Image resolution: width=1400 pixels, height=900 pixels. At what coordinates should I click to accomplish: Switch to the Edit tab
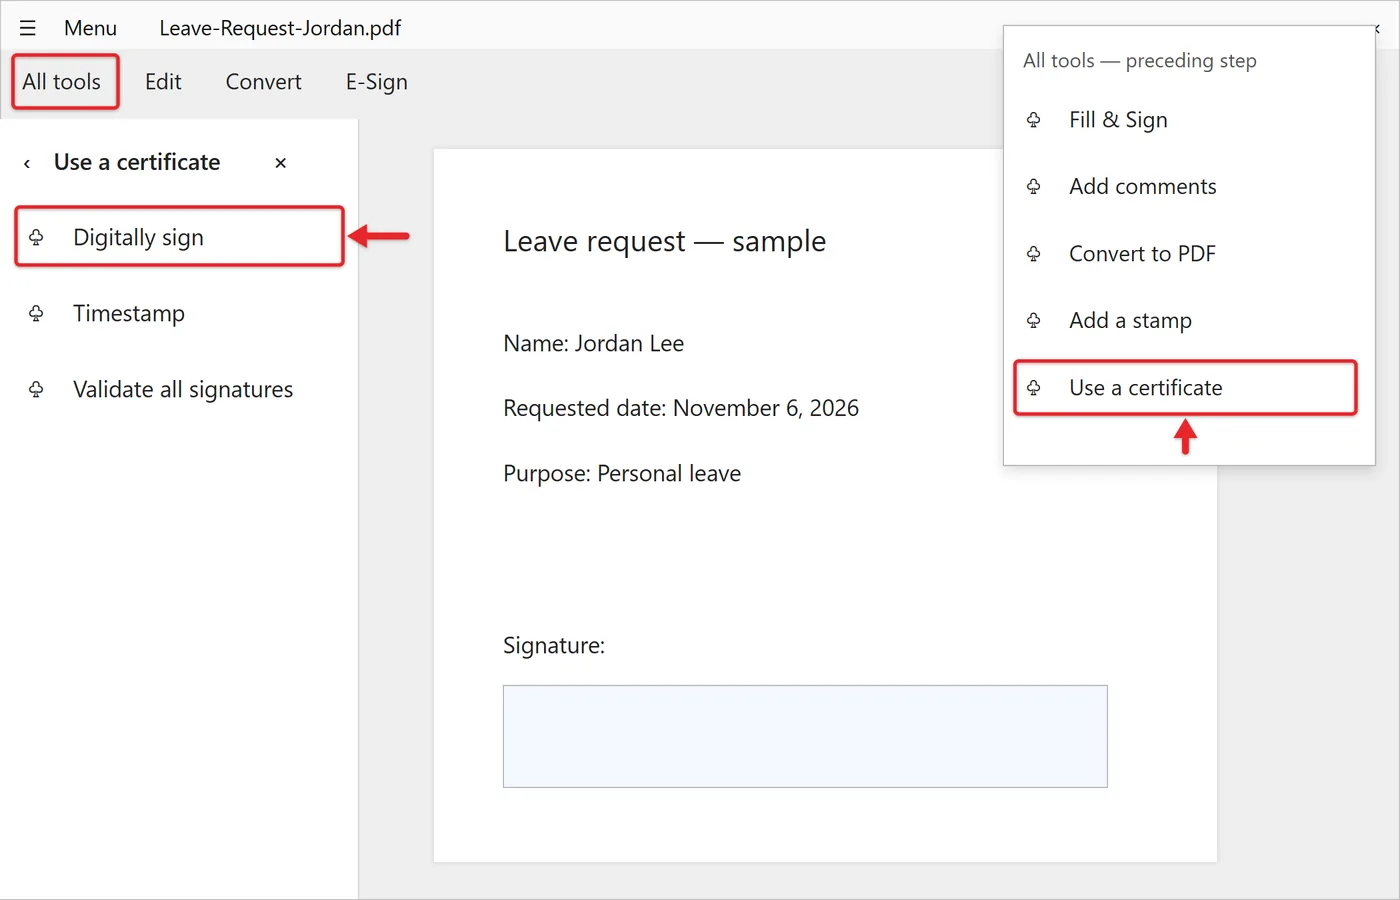coord(163,82)
